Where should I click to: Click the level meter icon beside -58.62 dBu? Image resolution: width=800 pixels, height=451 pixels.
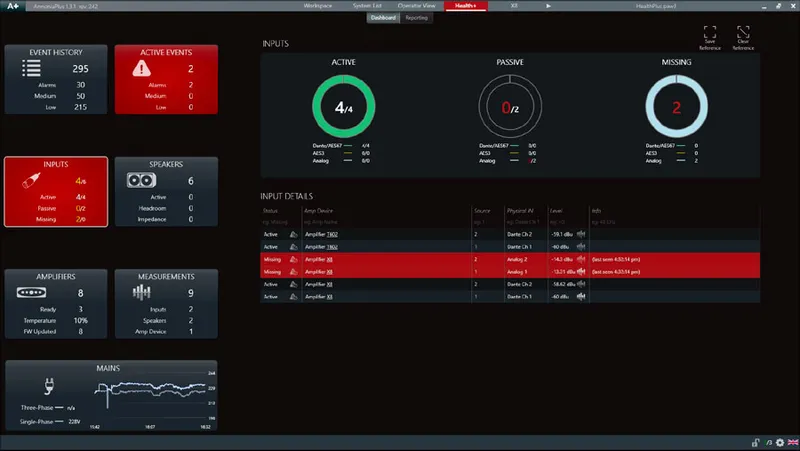click(581, 284)
